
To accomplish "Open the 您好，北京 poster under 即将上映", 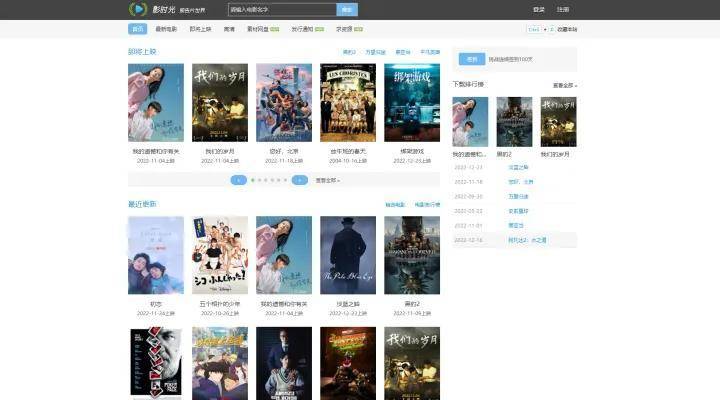I will tap(284, 102).
